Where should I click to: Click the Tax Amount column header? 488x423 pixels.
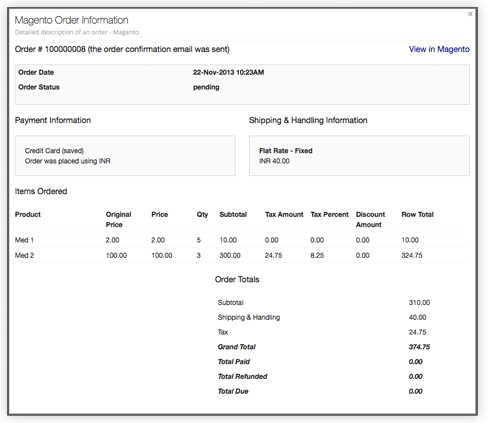click(x=284, y=214)
